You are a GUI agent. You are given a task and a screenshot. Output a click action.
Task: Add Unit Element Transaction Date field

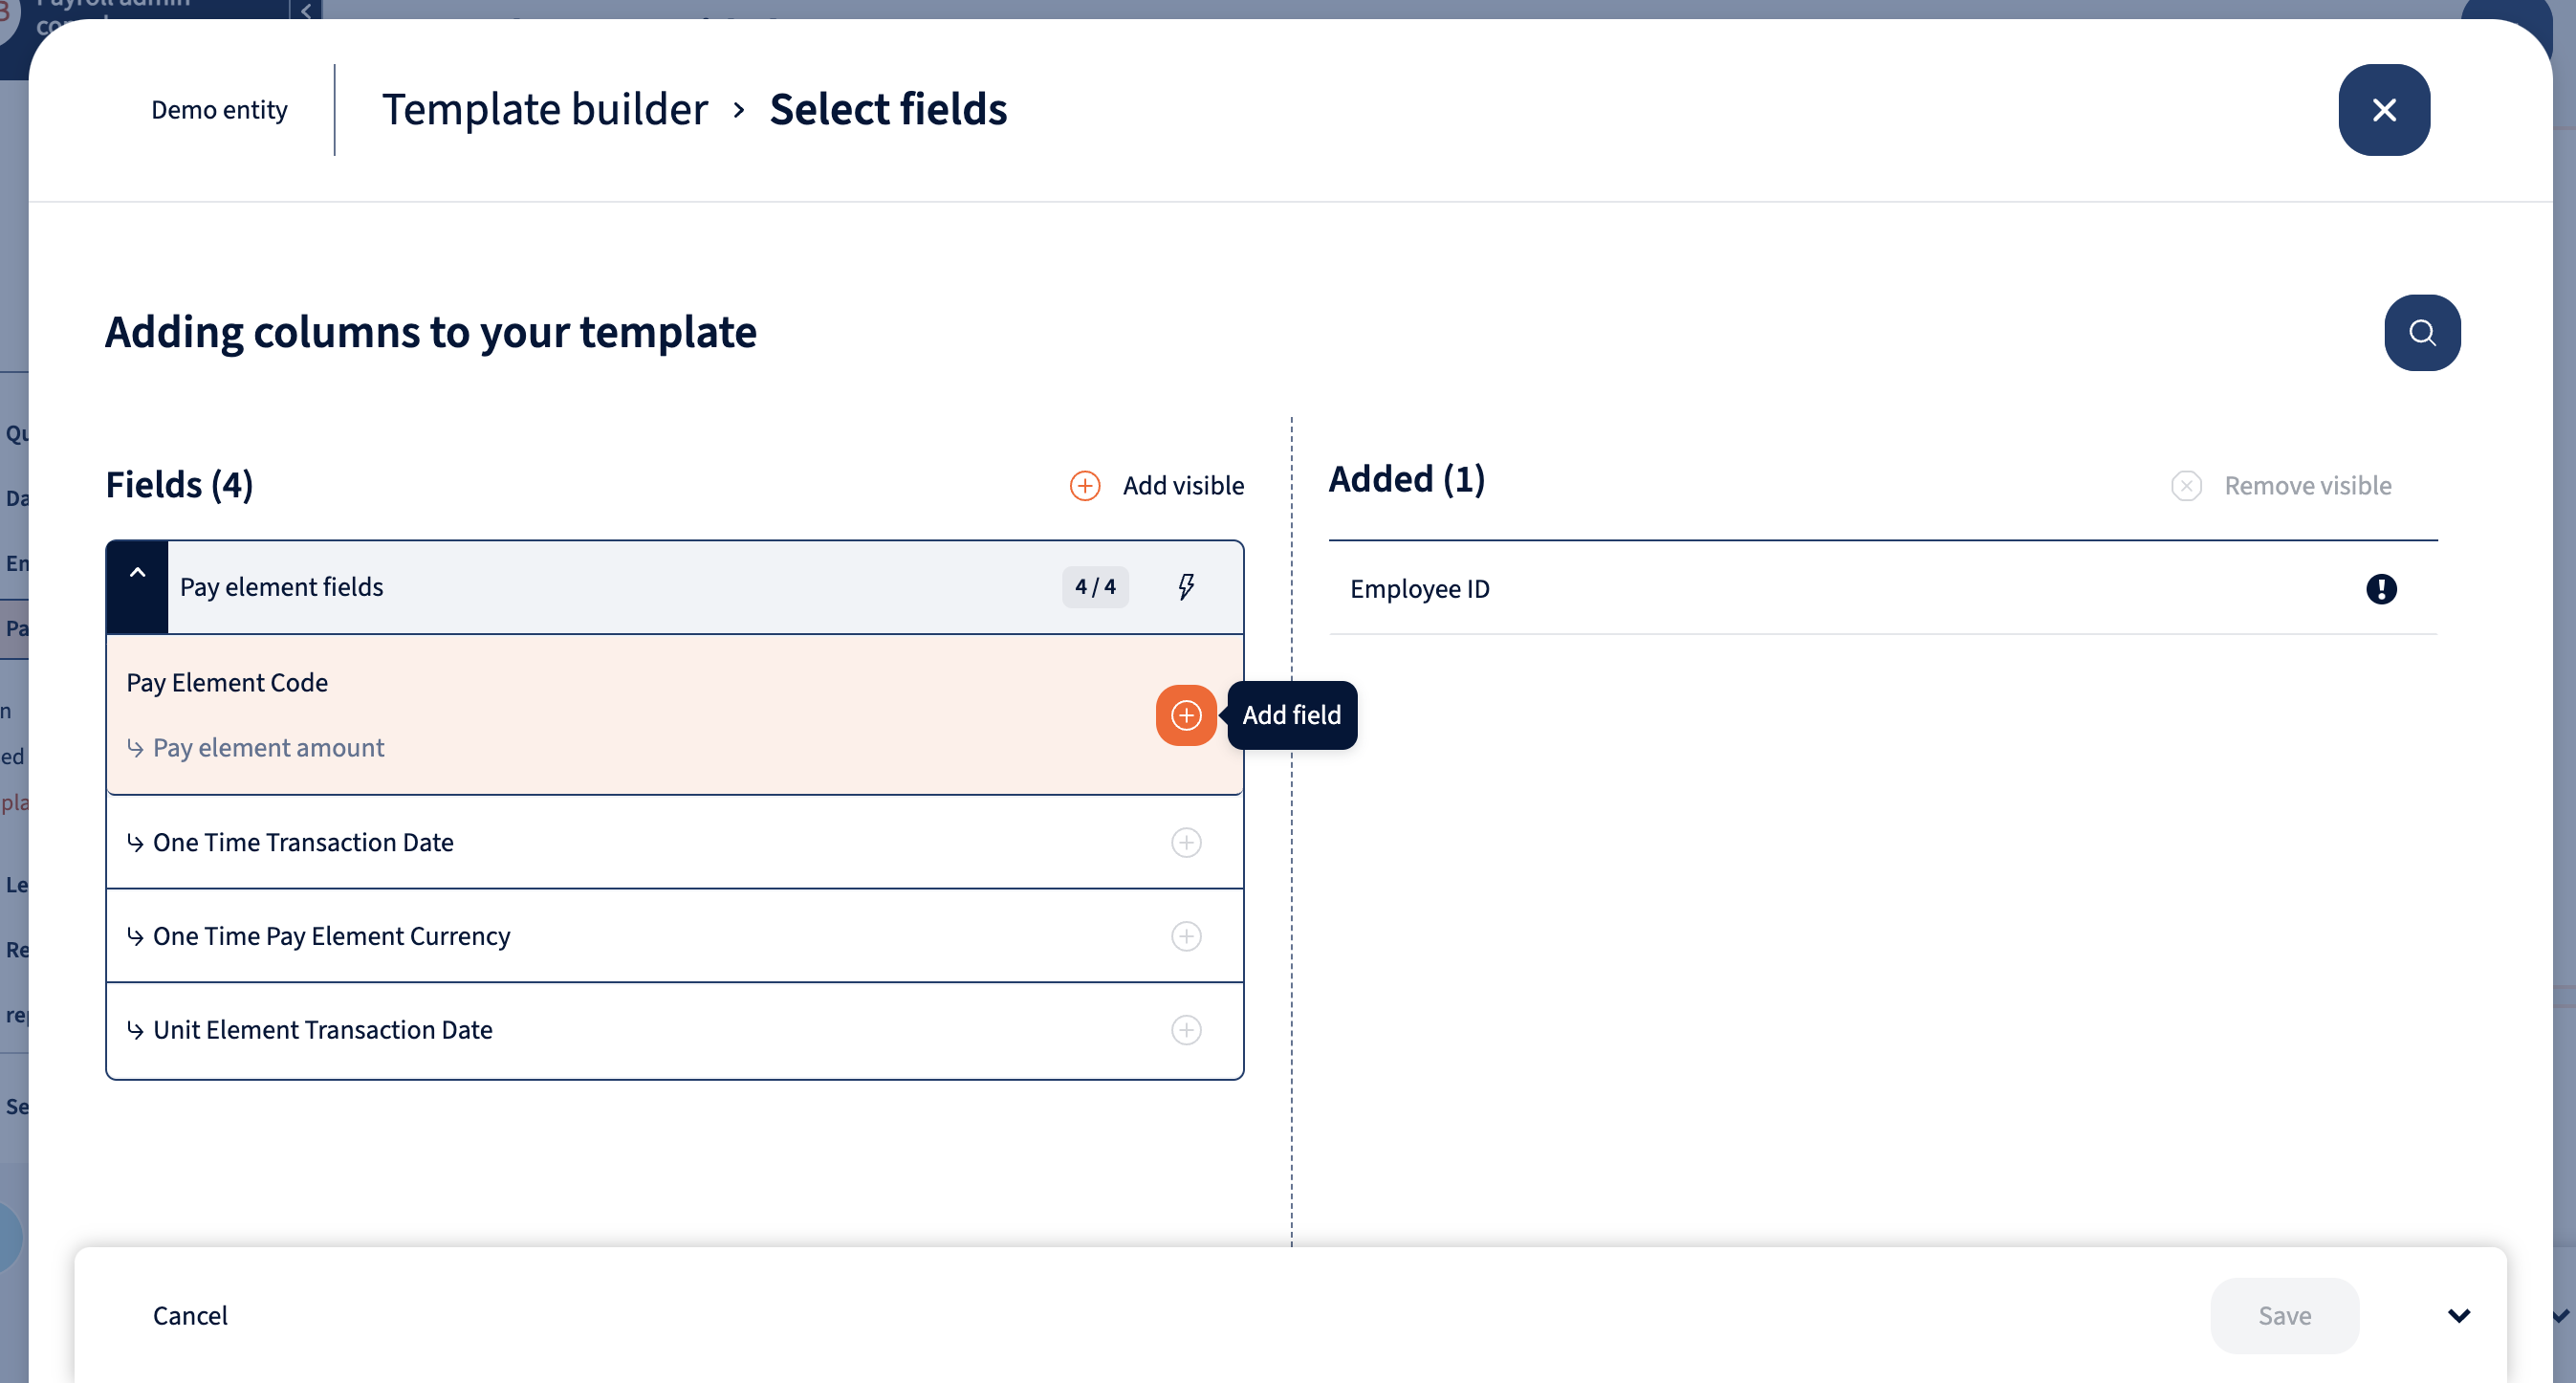coord(1186,1030)
